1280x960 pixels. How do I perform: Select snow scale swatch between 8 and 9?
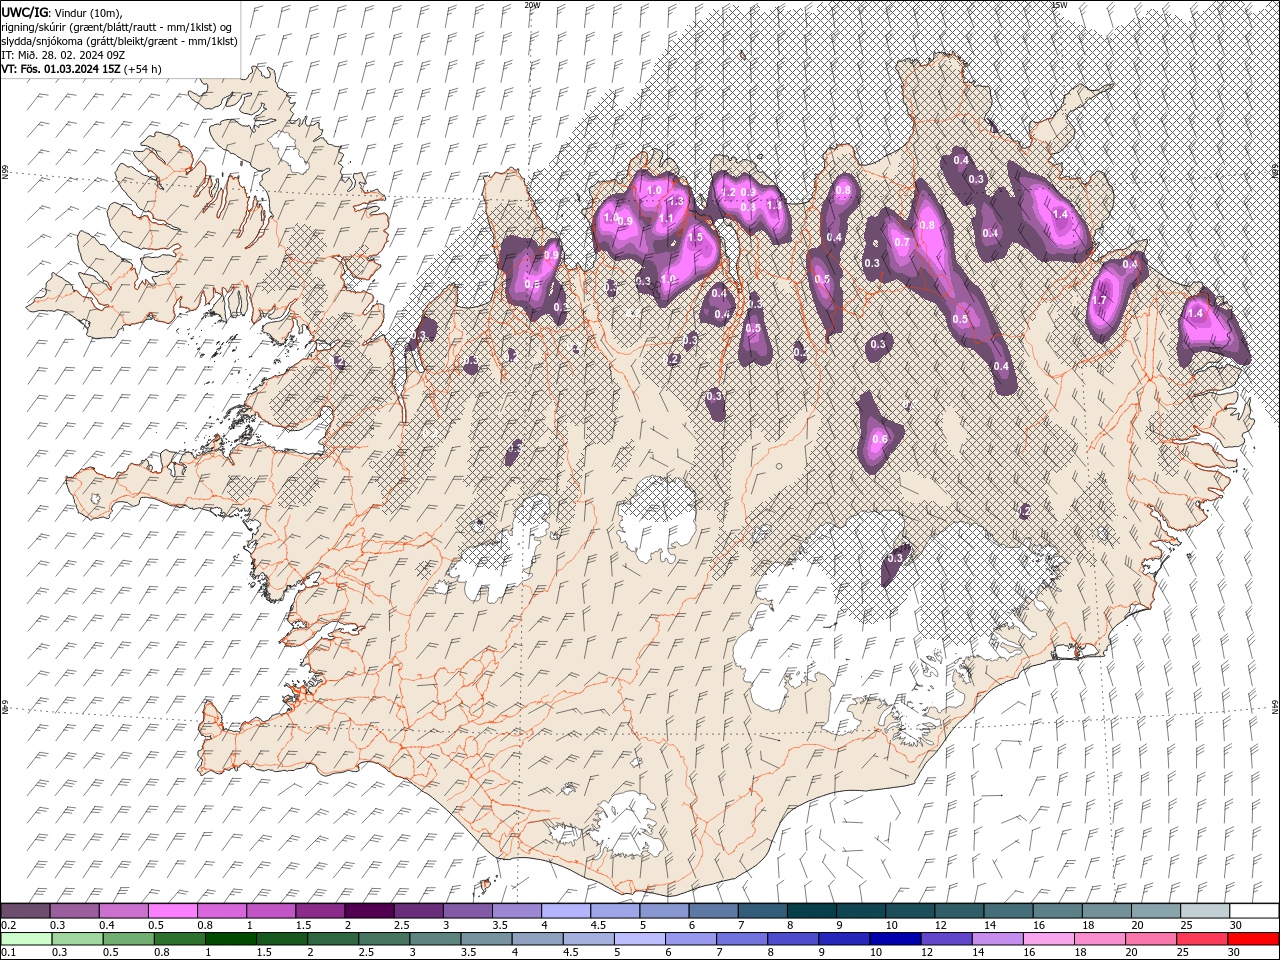tap(812, 911)
